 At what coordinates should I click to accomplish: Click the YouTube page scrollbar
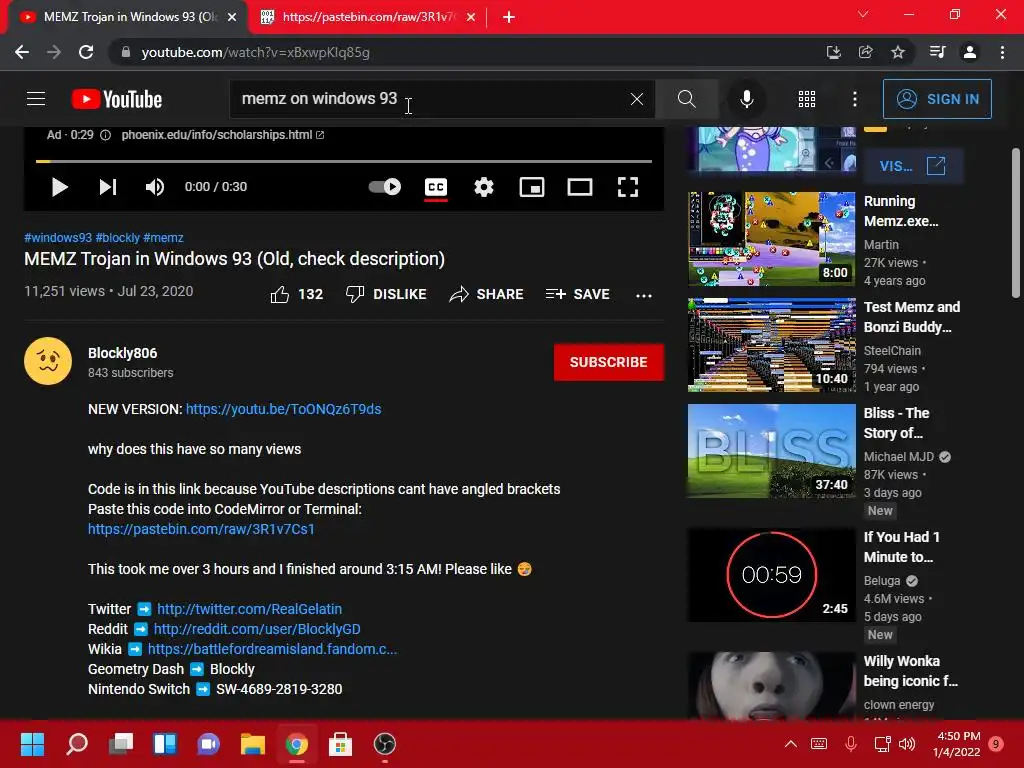(1016, 222)
